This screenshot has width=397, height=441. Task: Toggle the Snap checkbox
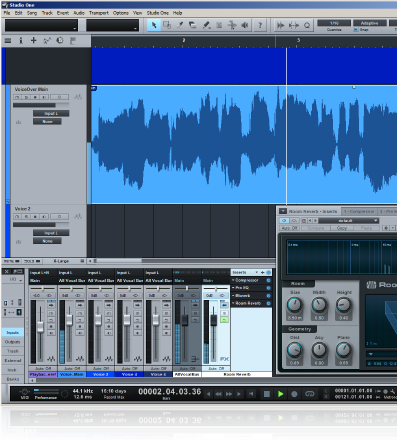(x=356, y=30)
